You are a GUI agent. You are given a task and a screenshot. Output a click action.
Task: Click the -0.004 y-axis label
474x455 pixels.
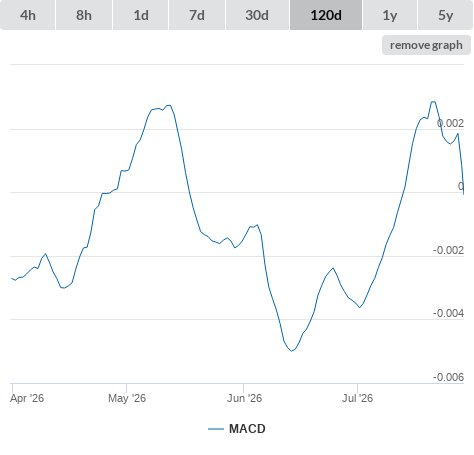[448, 313]
